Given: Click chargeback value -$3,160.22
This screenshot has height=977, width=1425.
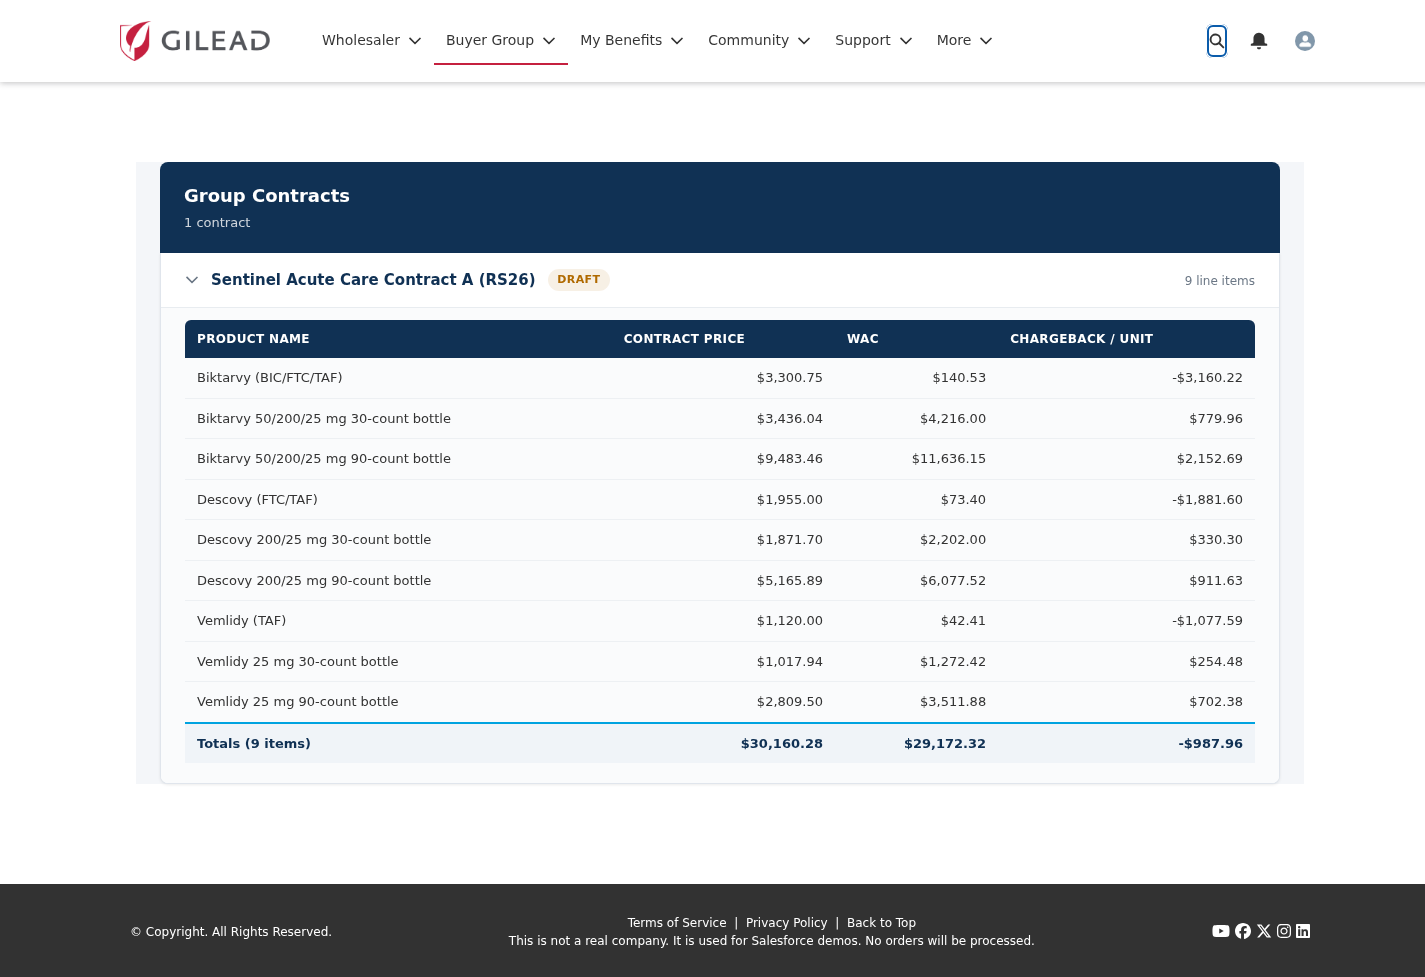Looking at the screenshot, I should (1208, 378).
